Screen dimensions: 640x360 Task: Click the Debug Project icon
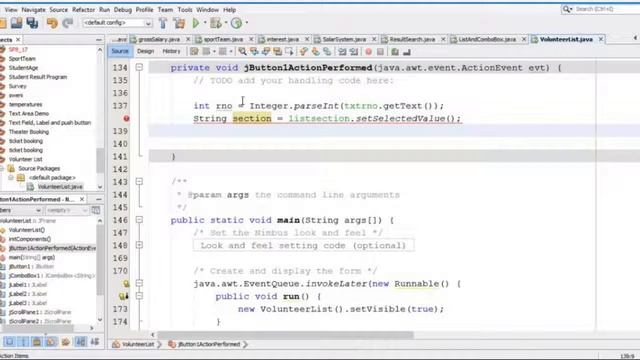(x=215, y=23)
